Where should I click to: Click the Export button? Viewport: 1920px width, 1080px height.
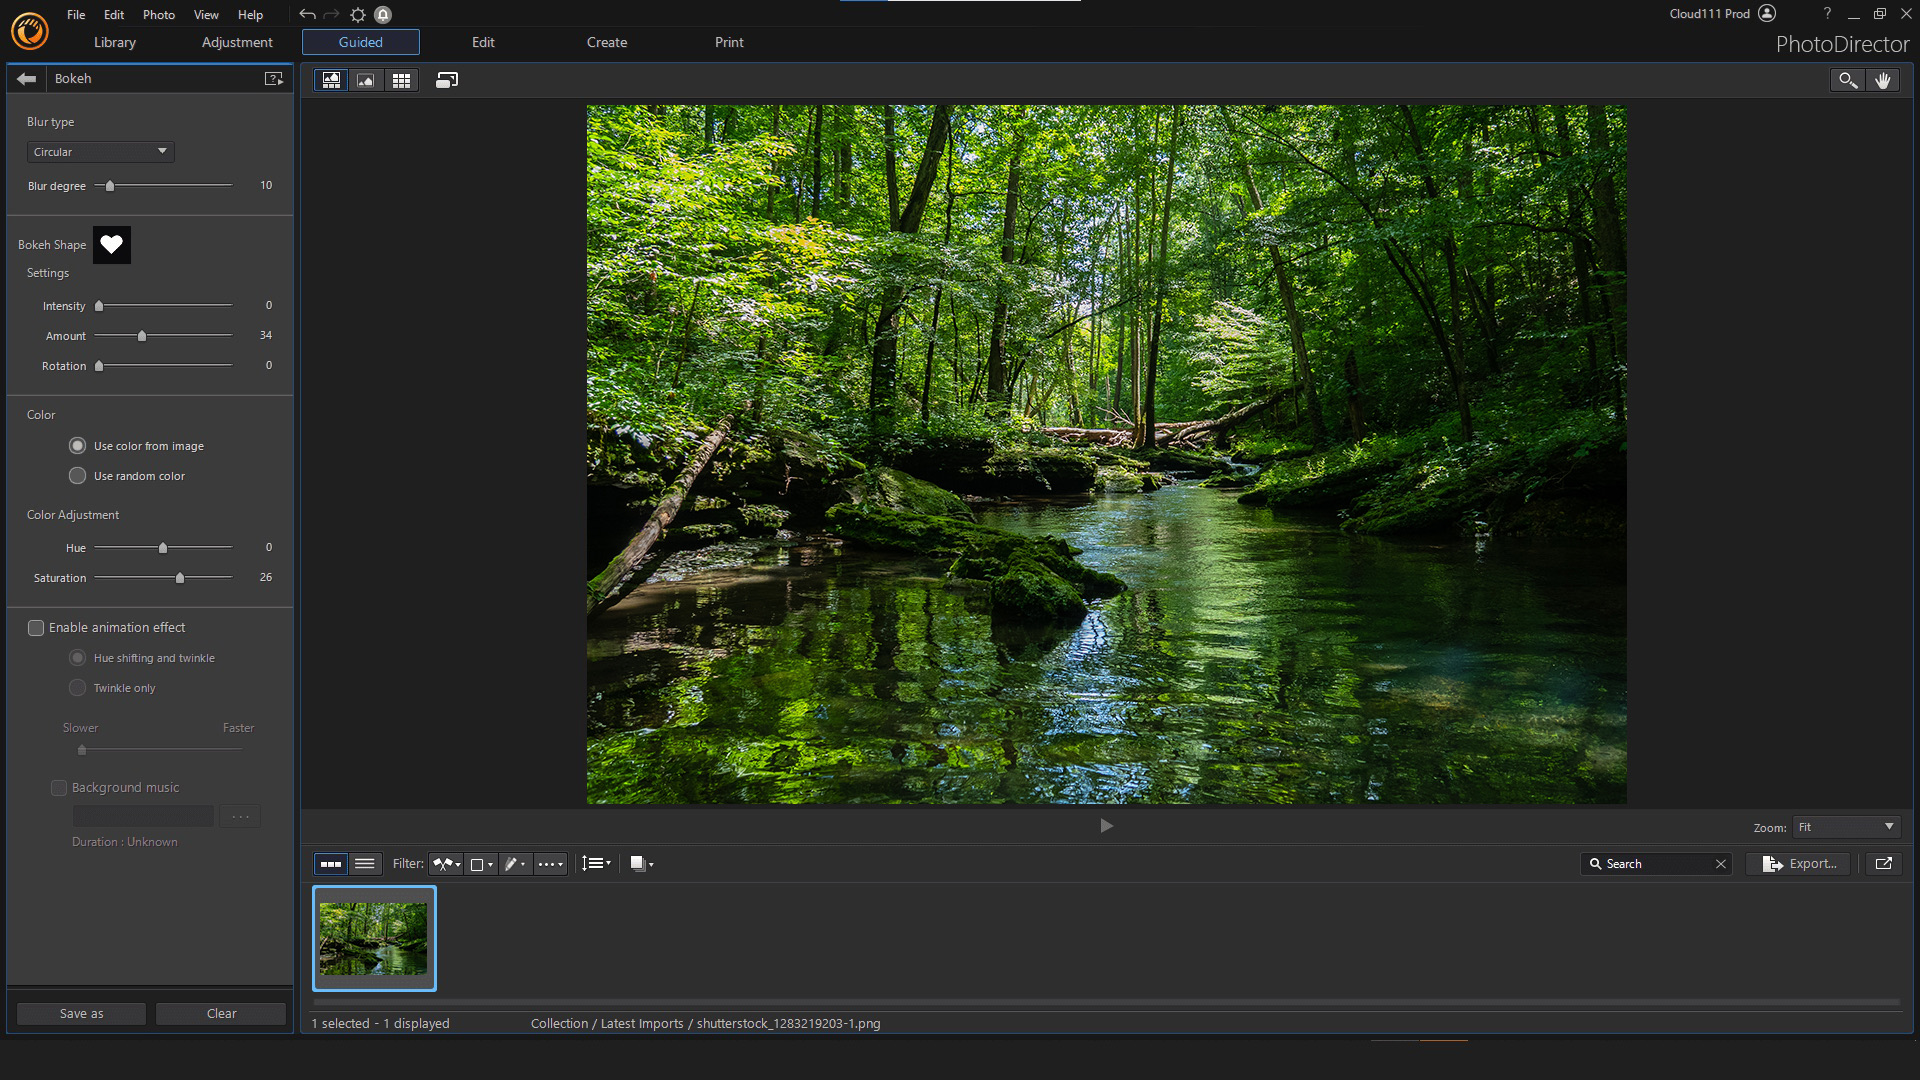[1800, 864]
